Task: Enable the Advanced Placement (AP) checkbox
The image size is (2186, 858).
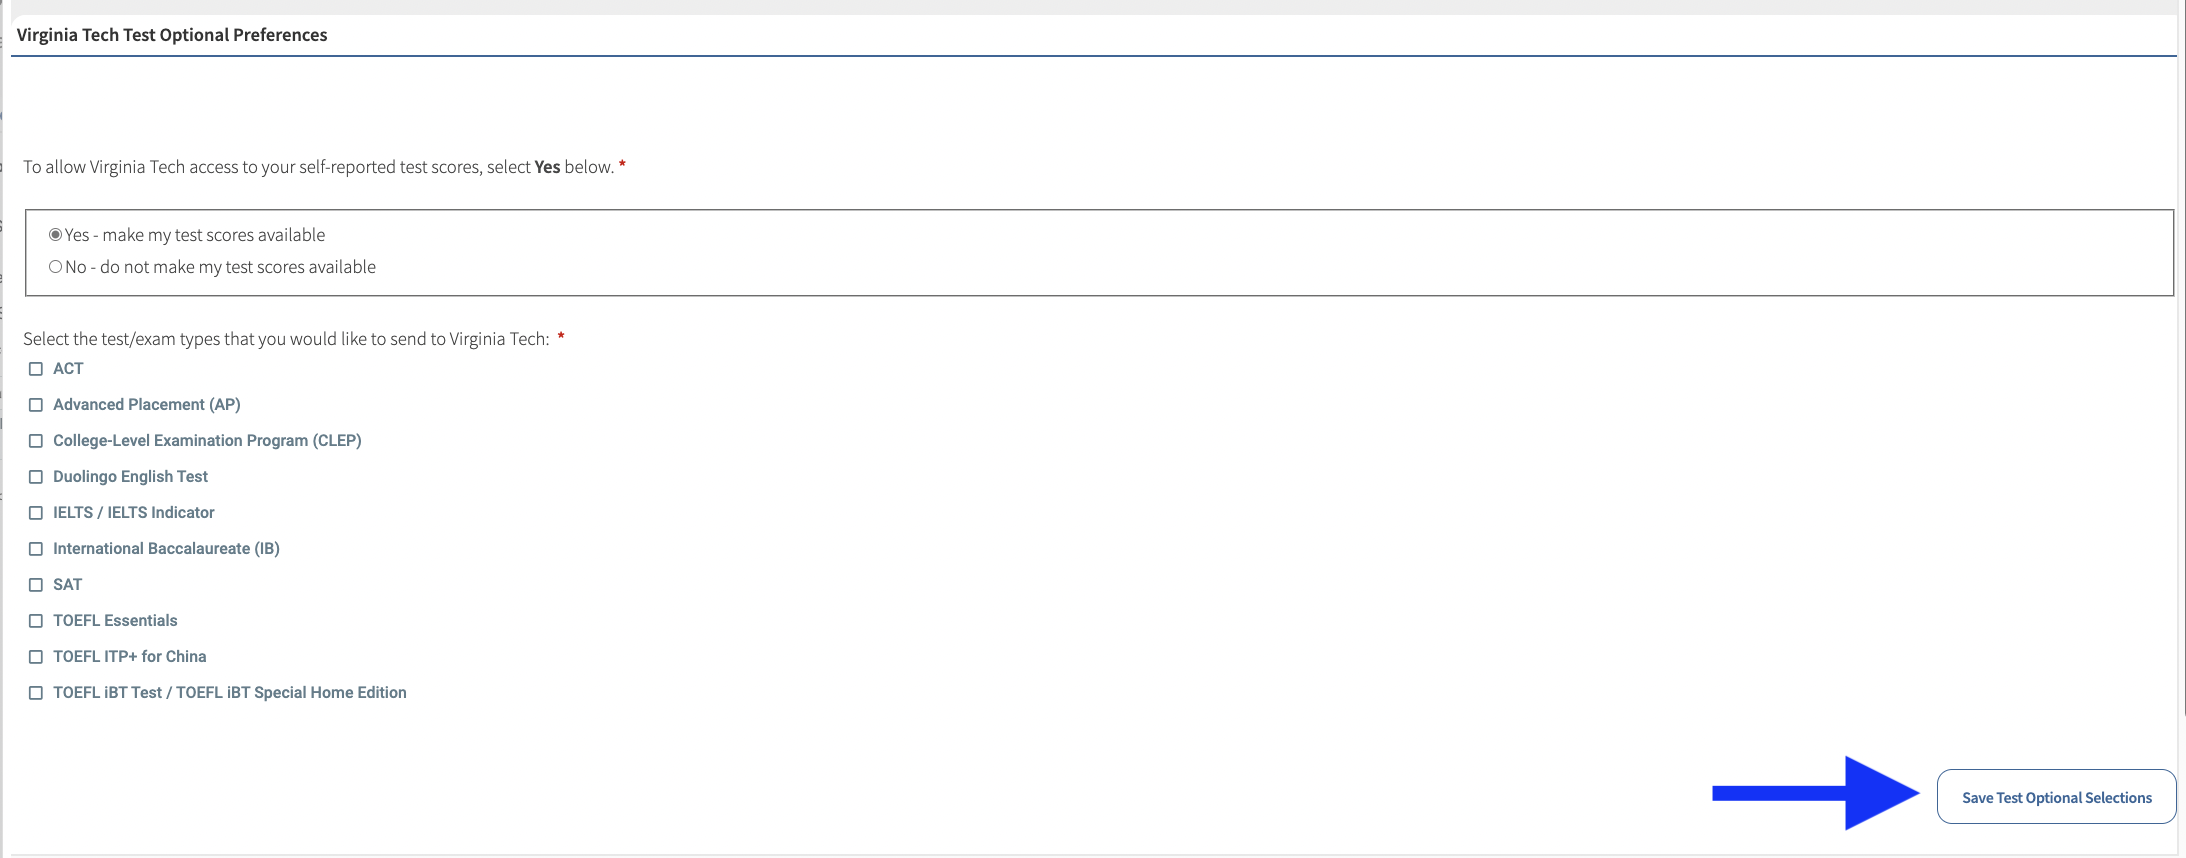Action: tap(36, 405)
